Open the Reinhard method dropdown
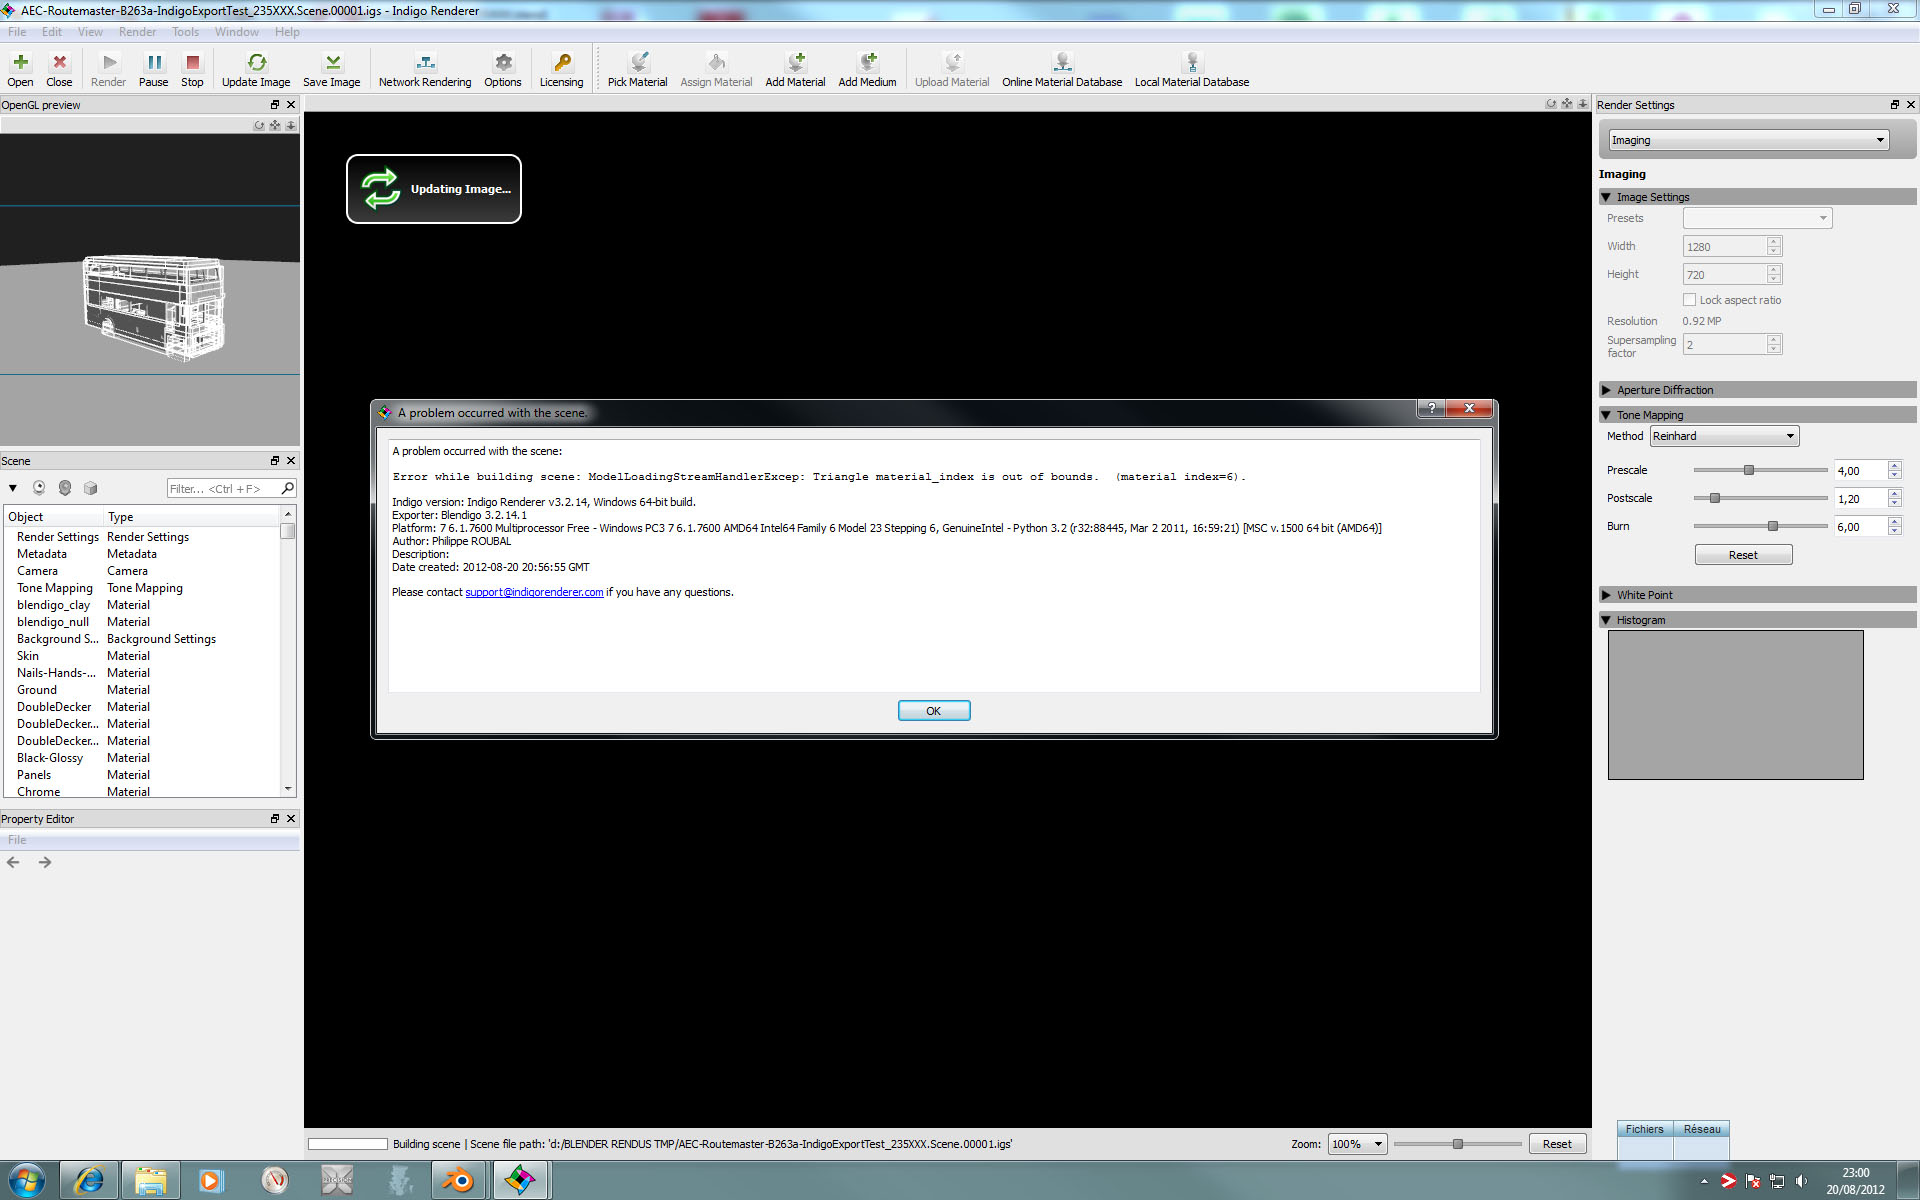Image resolution: width=1920 pixels, height=1200 pixels. [1724, 436]
